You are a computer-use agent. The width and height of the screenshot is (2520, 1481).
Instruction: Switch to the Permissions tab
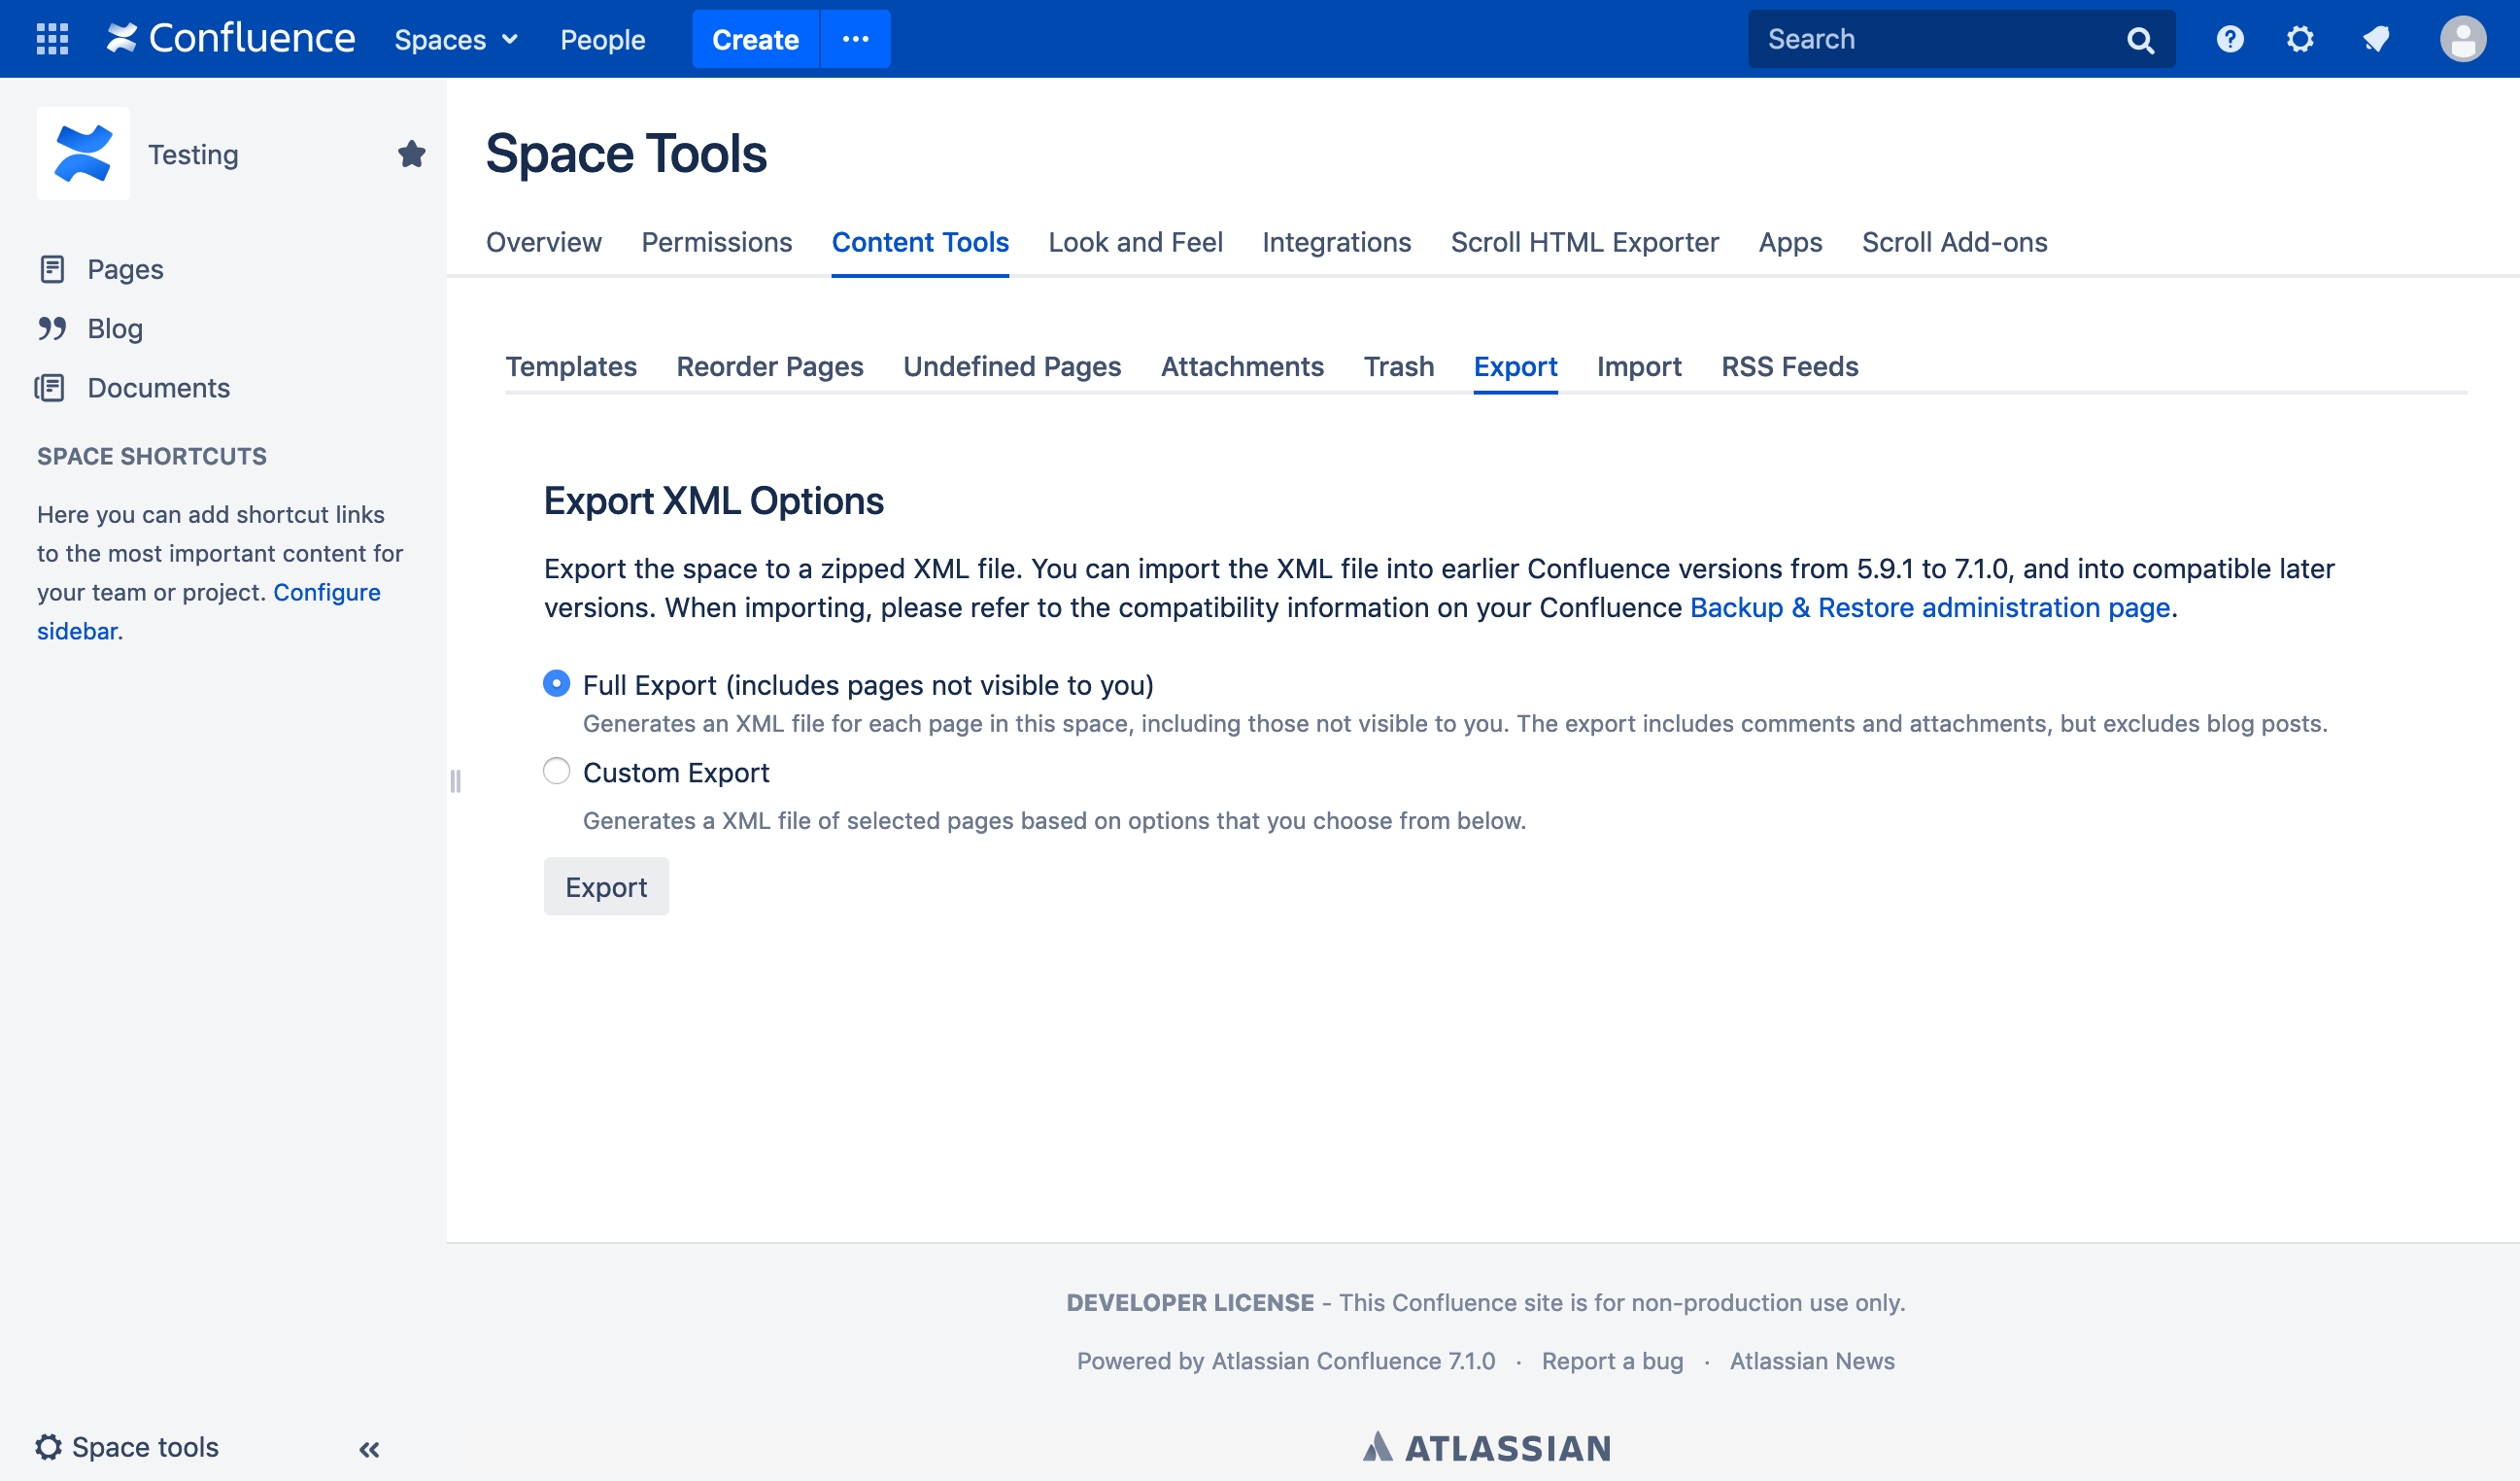tap(716, 242)
